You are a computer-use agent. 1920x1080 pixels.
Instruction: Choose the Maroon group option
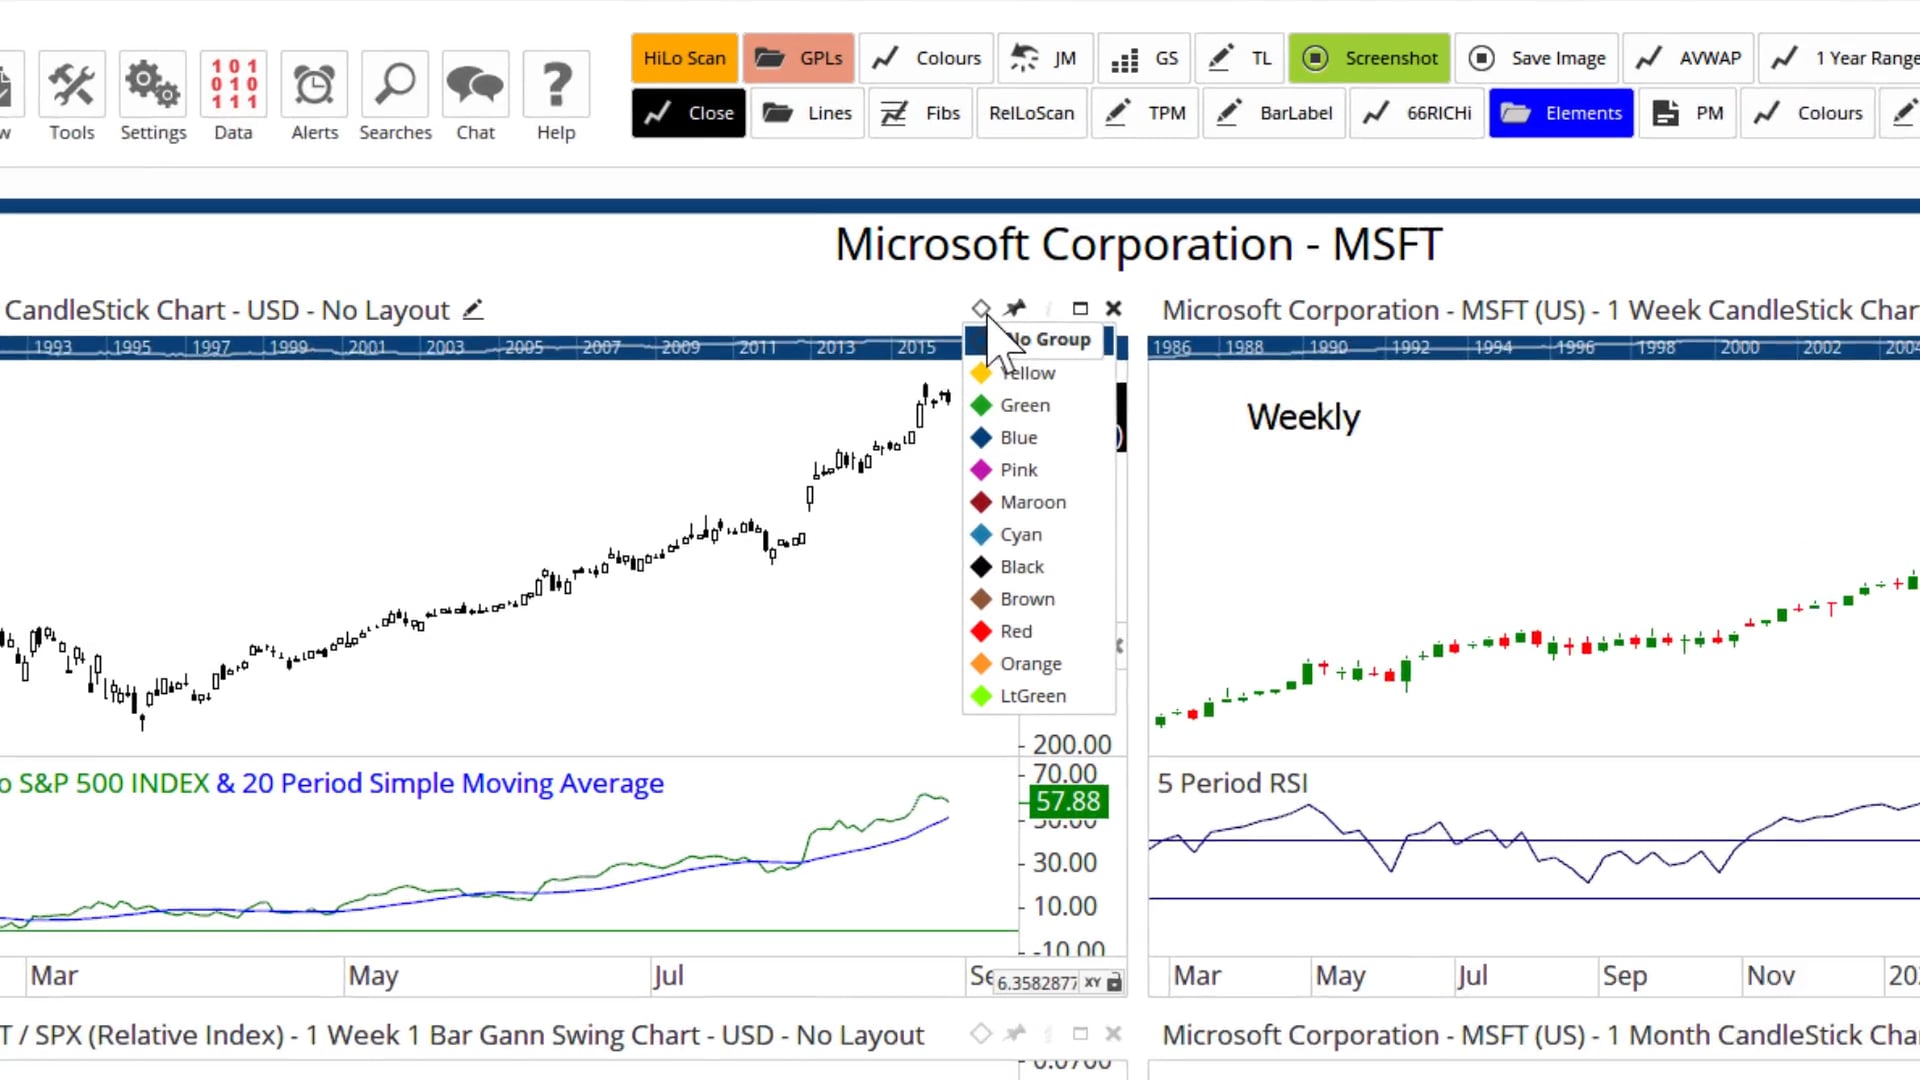click(1039, 502)
